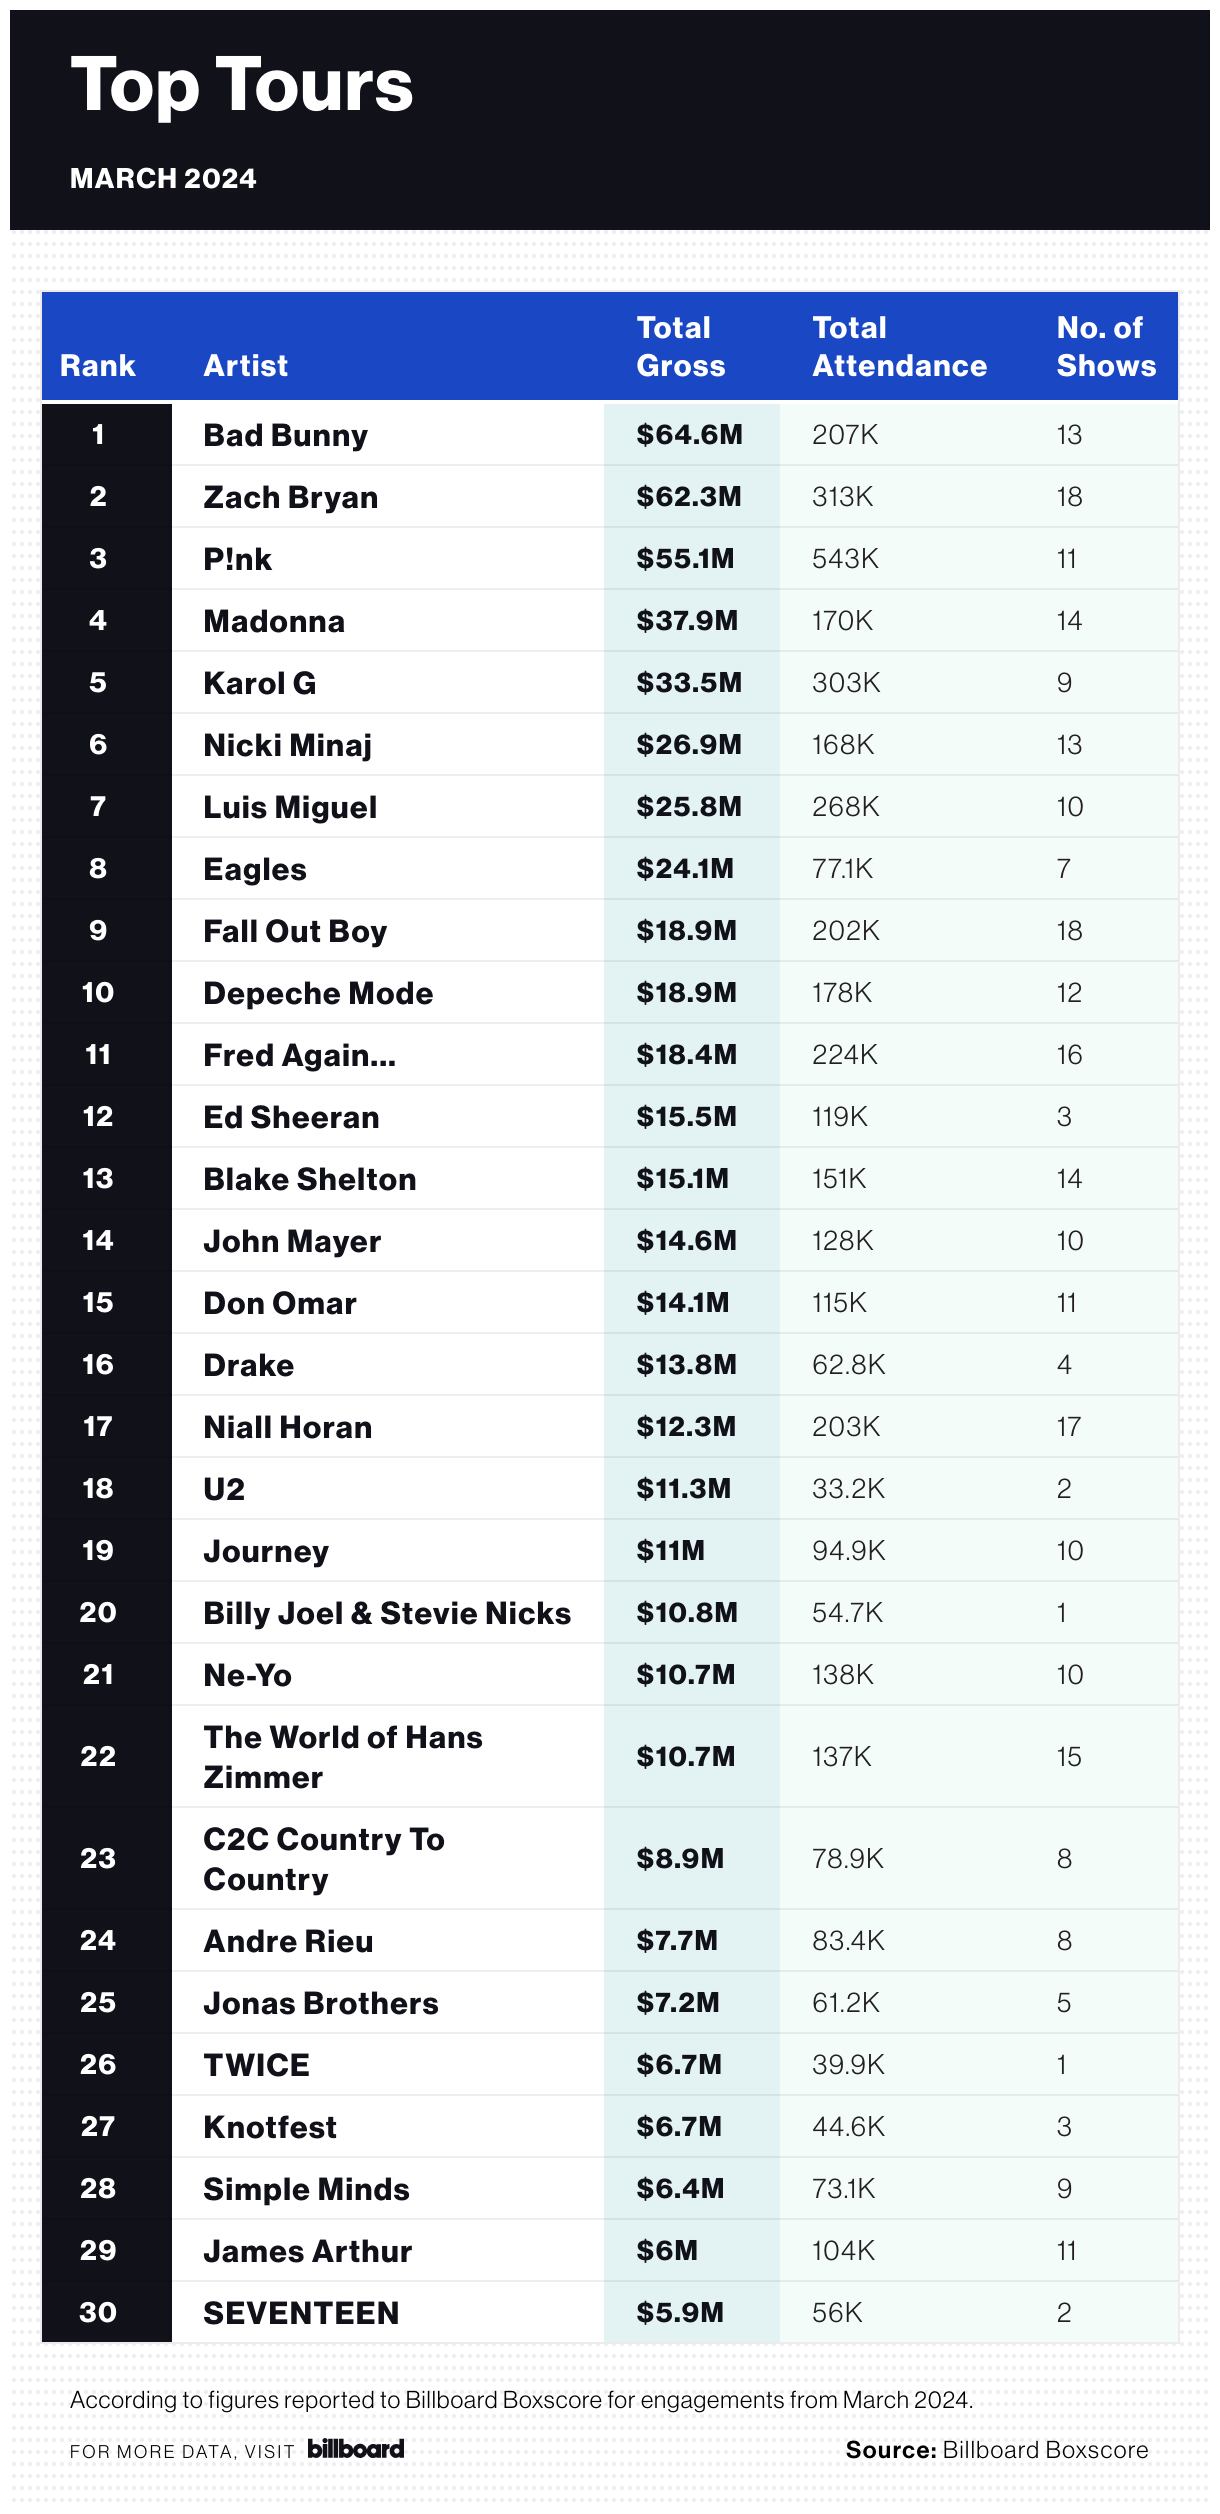This screenshot has height=2514, width=1220.
Task: Select the Zach Bryan row name
Action: click(x=290, y=497)
